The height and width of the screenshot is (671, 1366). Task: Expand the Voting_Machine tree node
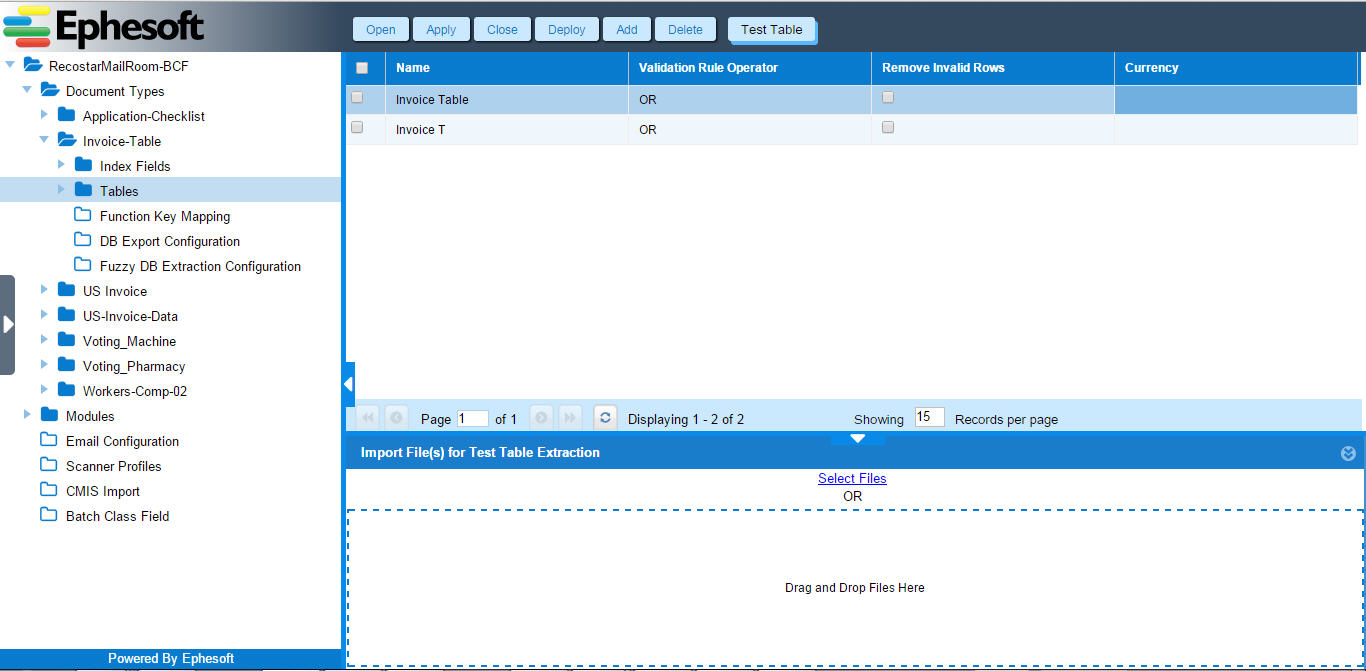coord(44,341)
